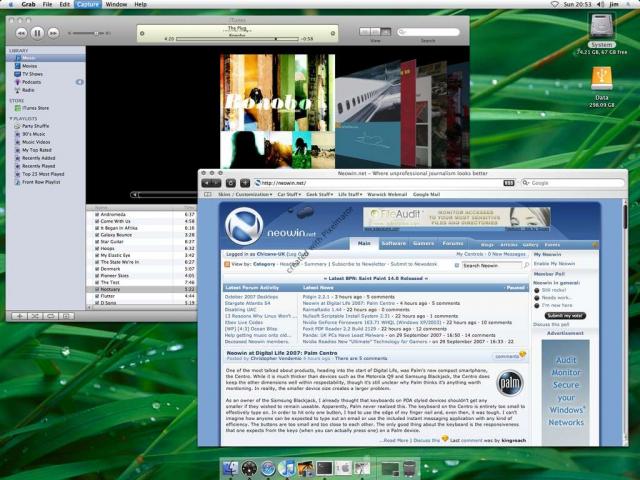
Task: Open Front Row Playlist
Action: [41, 182]
